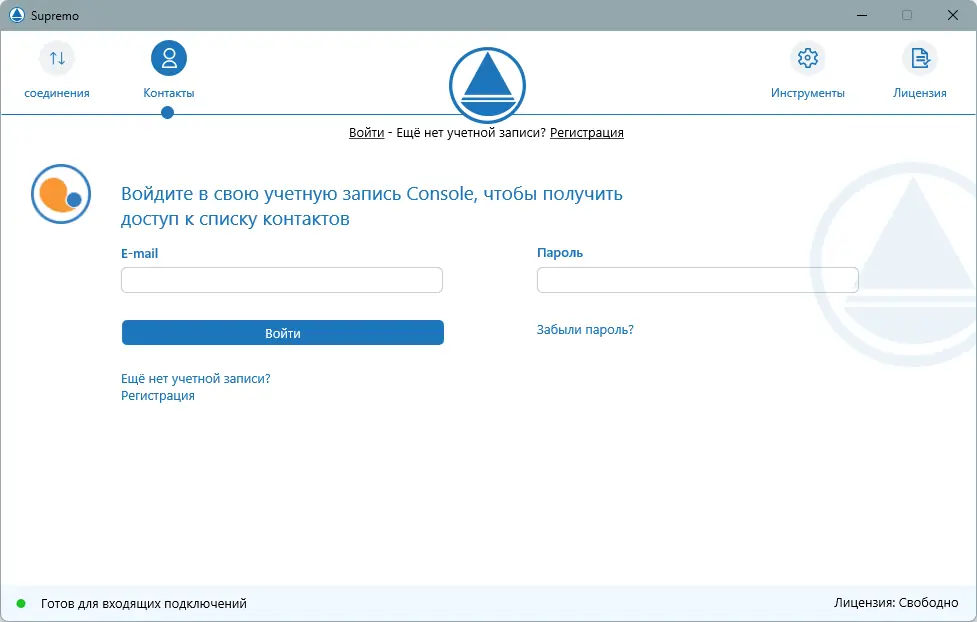Viewport: 977px width, 622px height.
Task: Open the Лицензия tab label
Action: pos(920,93)
